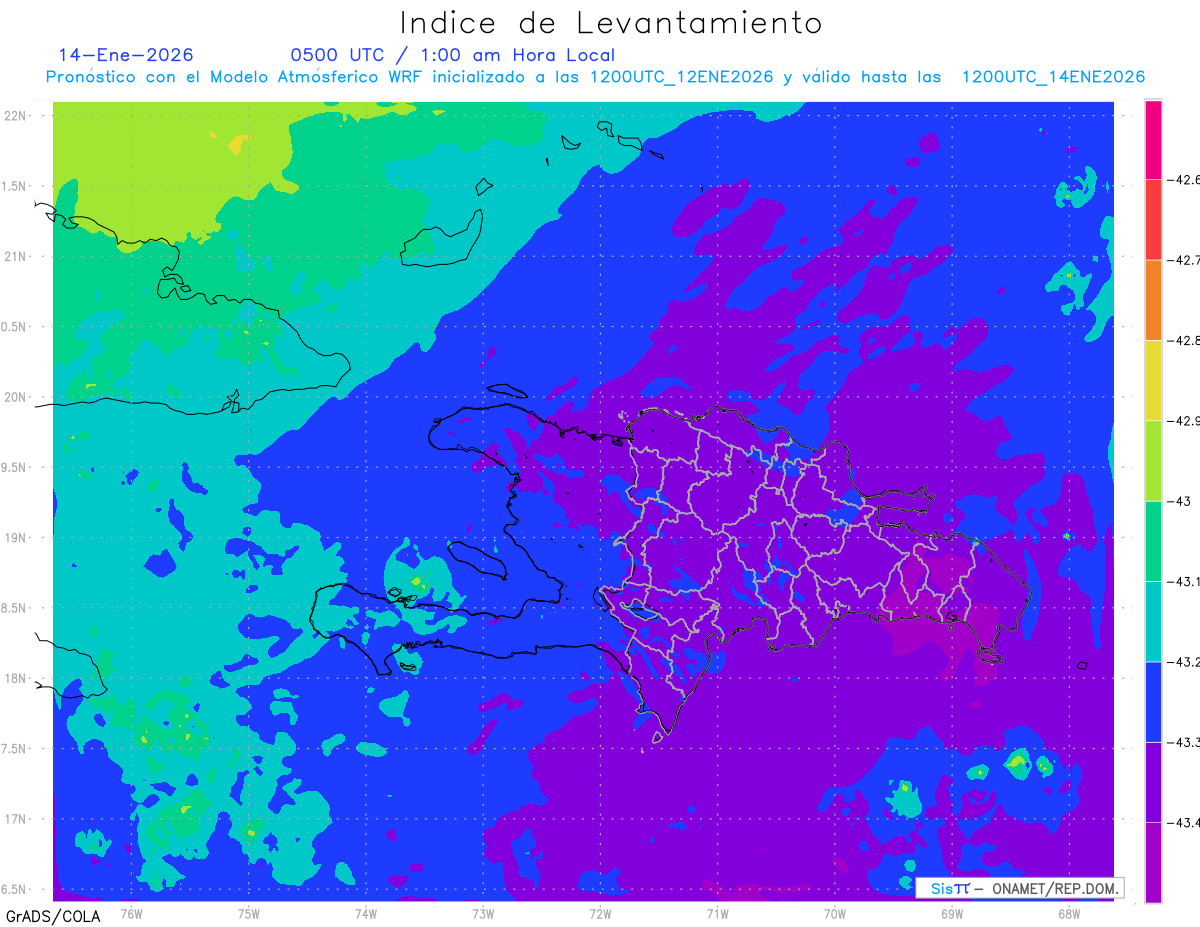Click the '0500 UTC / 1:00 am Hora Local' text
Viewport: 1200px width, 927px height.
click(x=452, y=55)
